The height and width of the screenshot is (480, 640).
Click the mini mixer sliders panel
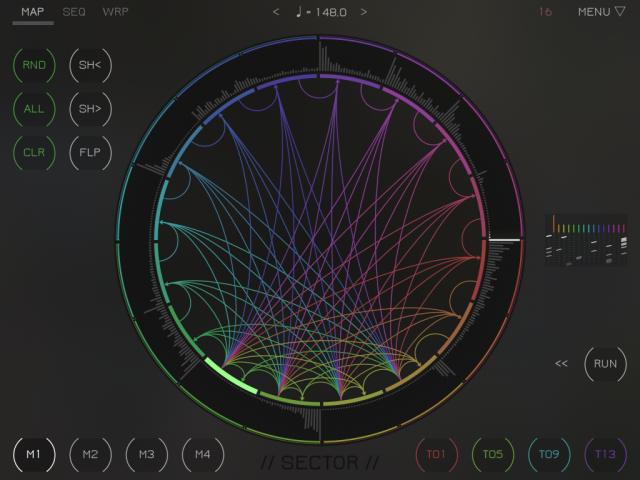pyautogui.click(x=587, y=241)
